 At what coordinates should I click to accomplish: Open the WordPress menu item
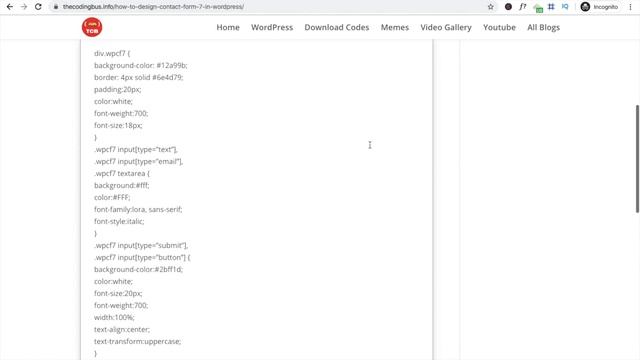(272, 27)
